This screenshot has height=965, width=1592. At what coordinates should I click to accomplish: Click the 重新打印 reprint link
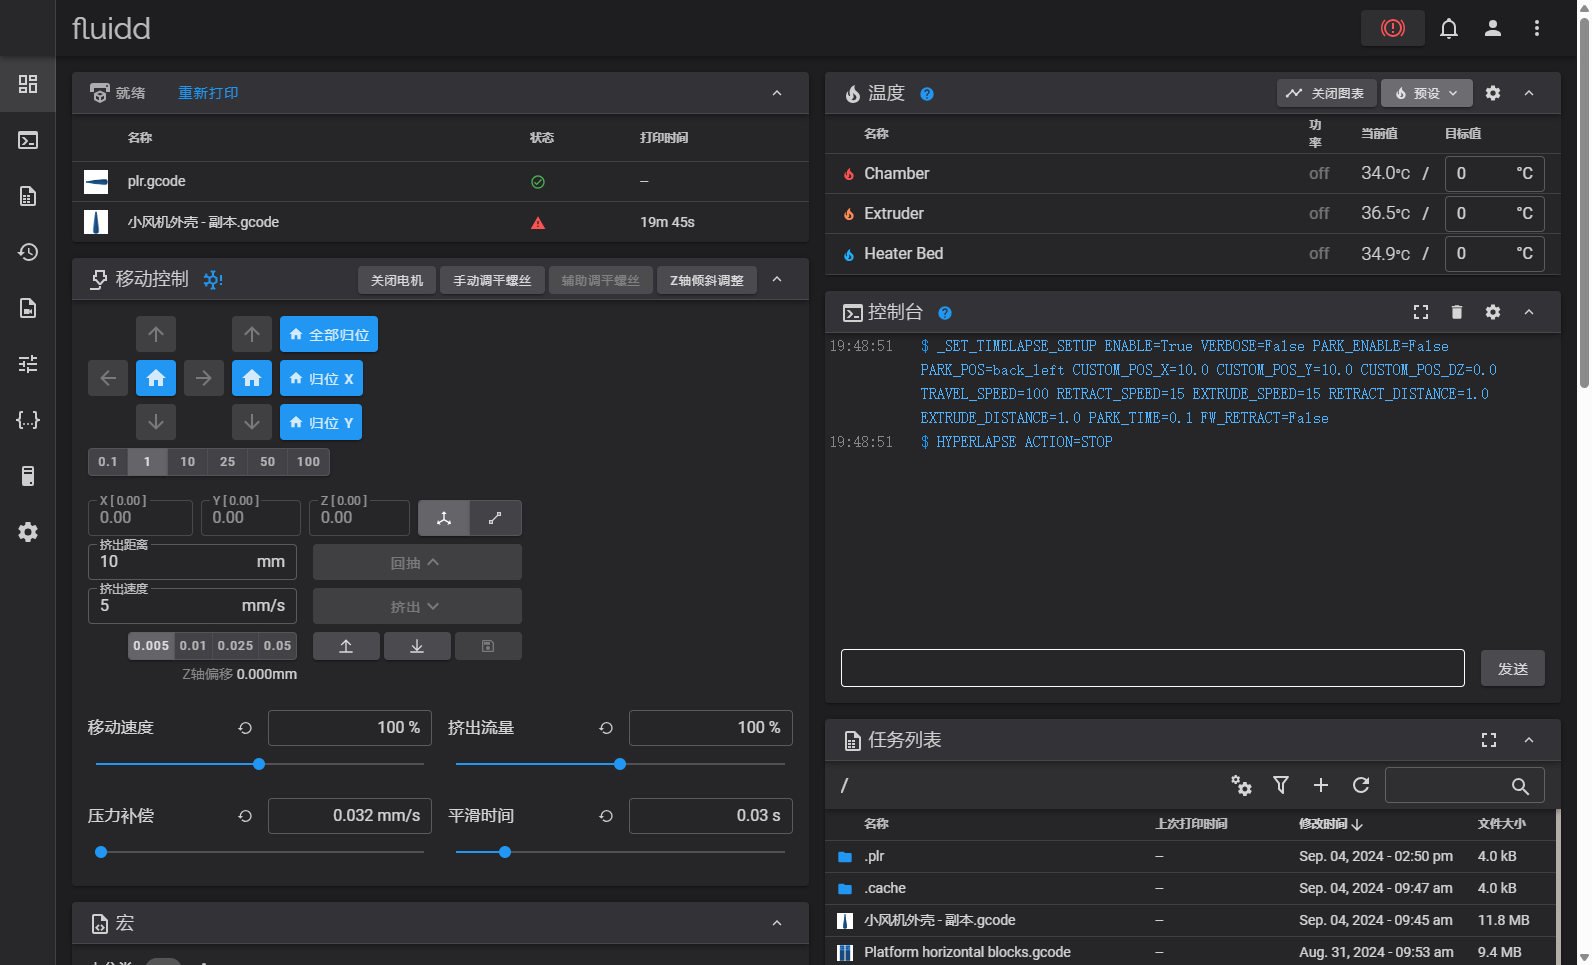(208, 93)
